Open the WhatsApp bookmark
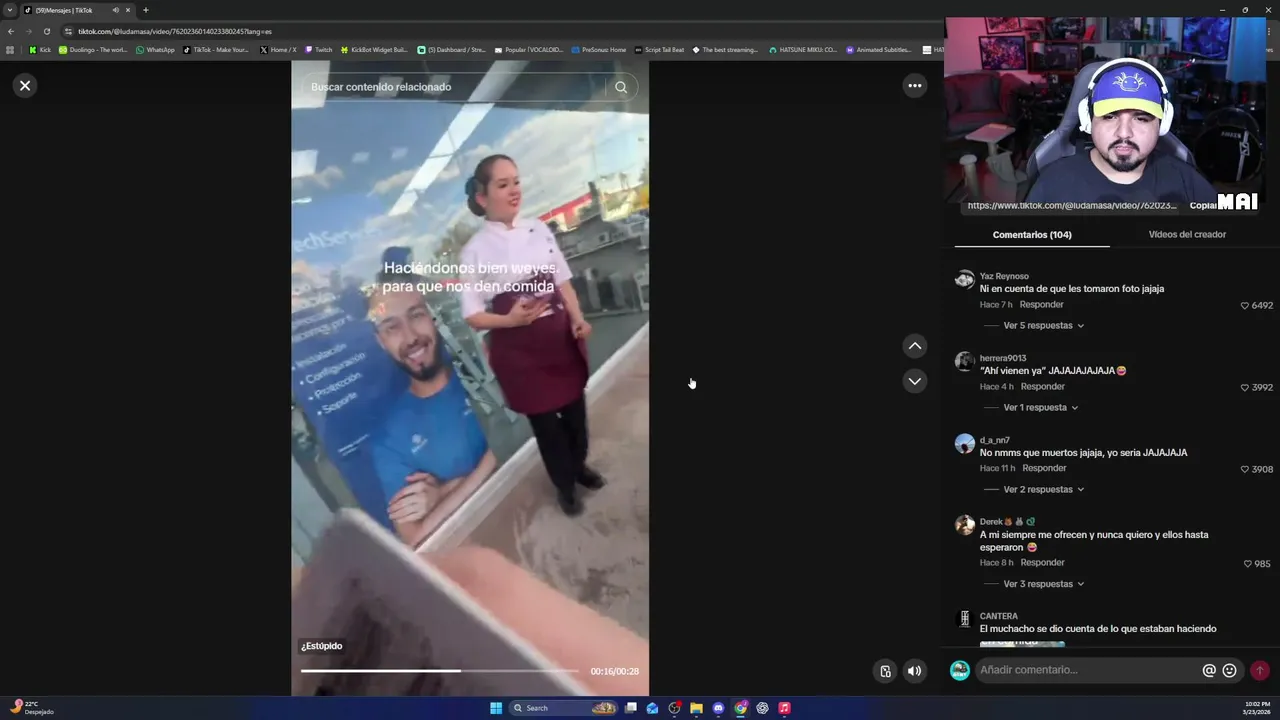Viewport: 1280px width, 720px height. click(155, 50)
